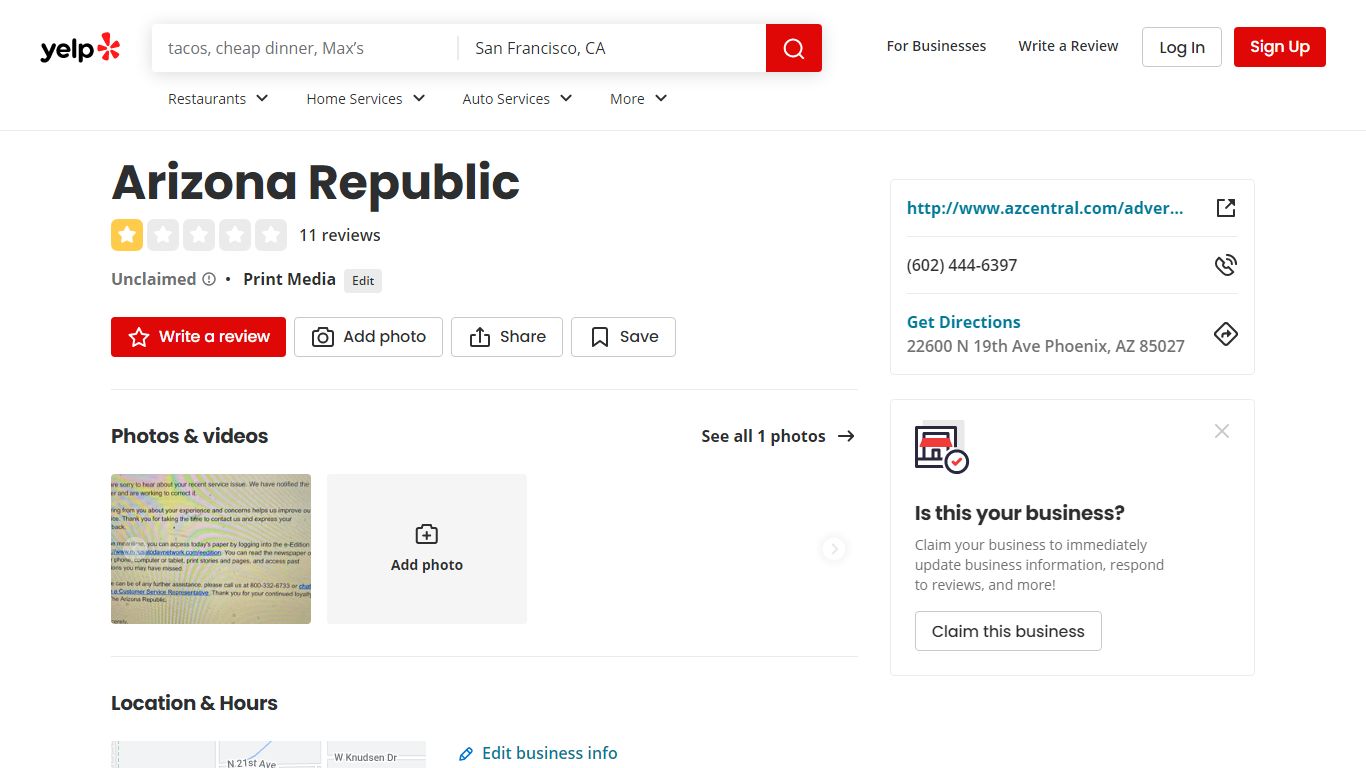1366x768 pixels.
Task: Dismiss the 'Is this your business?' card
Action: tap(1222, 431)
